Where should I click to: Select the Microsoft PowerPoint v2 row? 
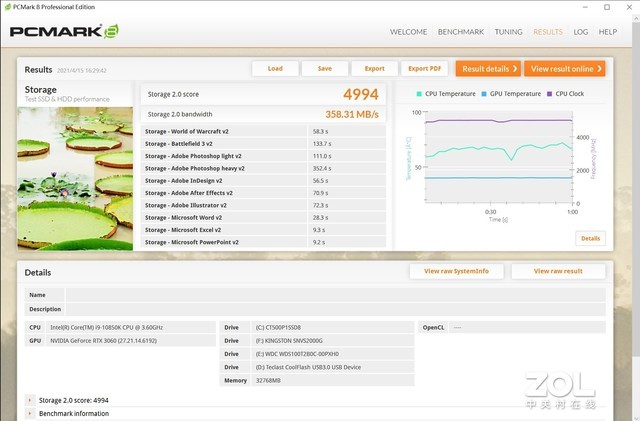(263, 242)
